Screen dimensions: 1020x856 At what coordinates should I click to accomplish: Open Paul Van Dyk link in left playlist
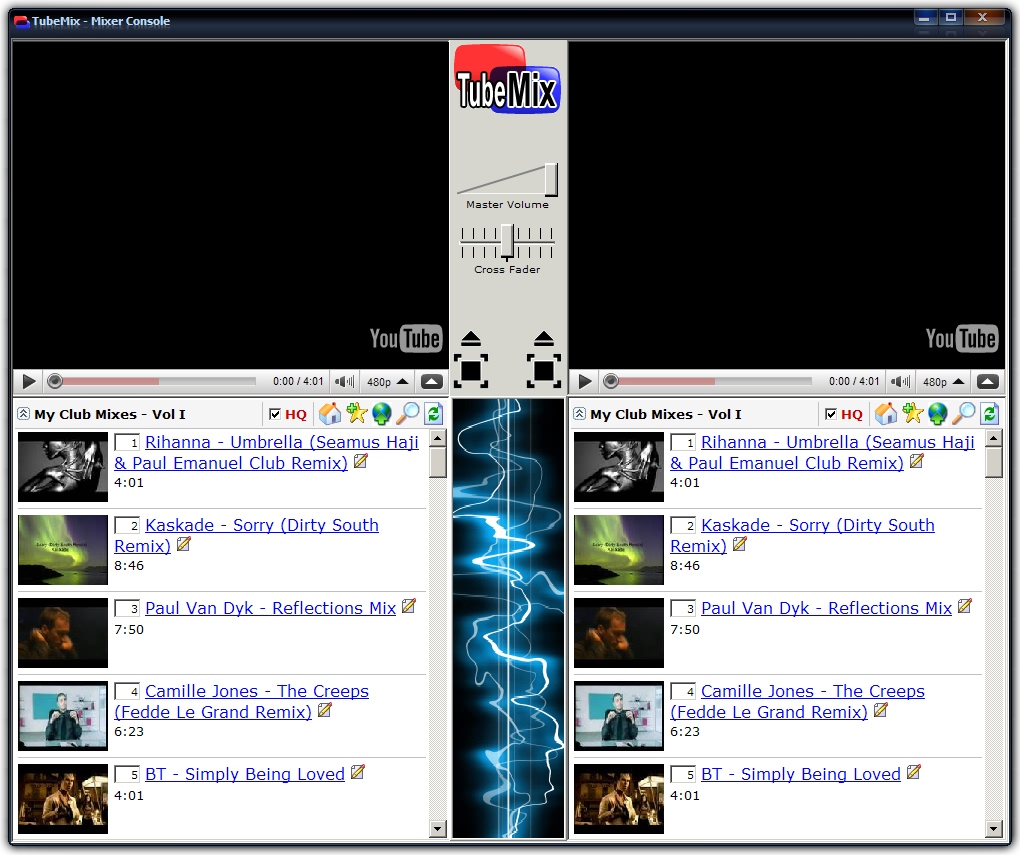271,608
